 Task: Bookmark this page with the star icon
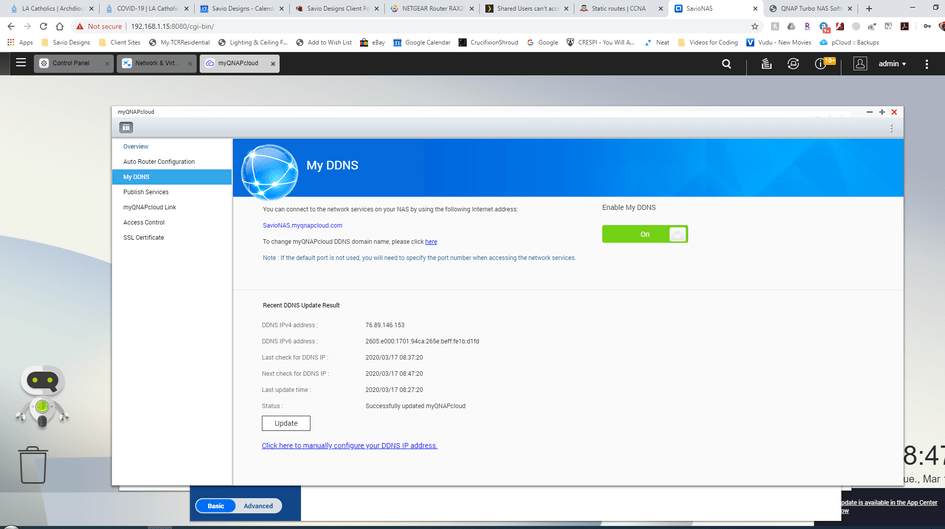point(755,26)
